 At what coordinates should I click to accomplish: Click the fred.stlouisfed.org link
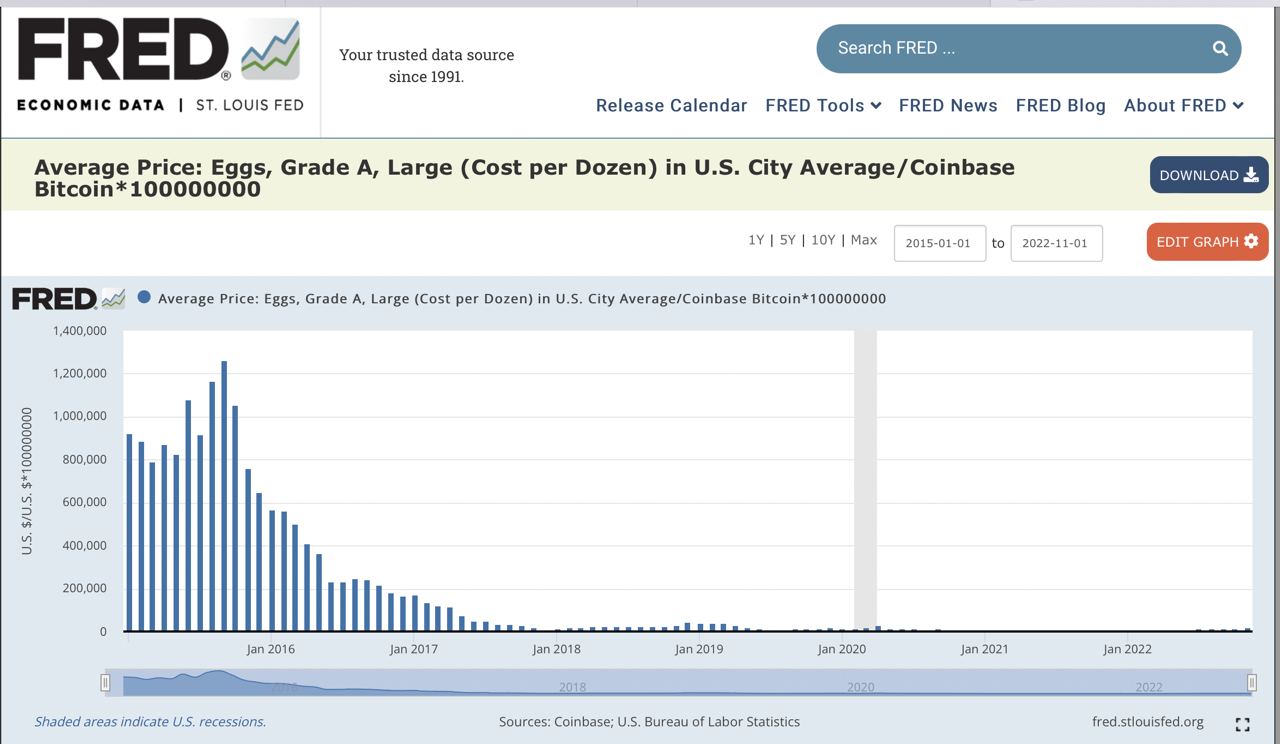[1148, 721]
